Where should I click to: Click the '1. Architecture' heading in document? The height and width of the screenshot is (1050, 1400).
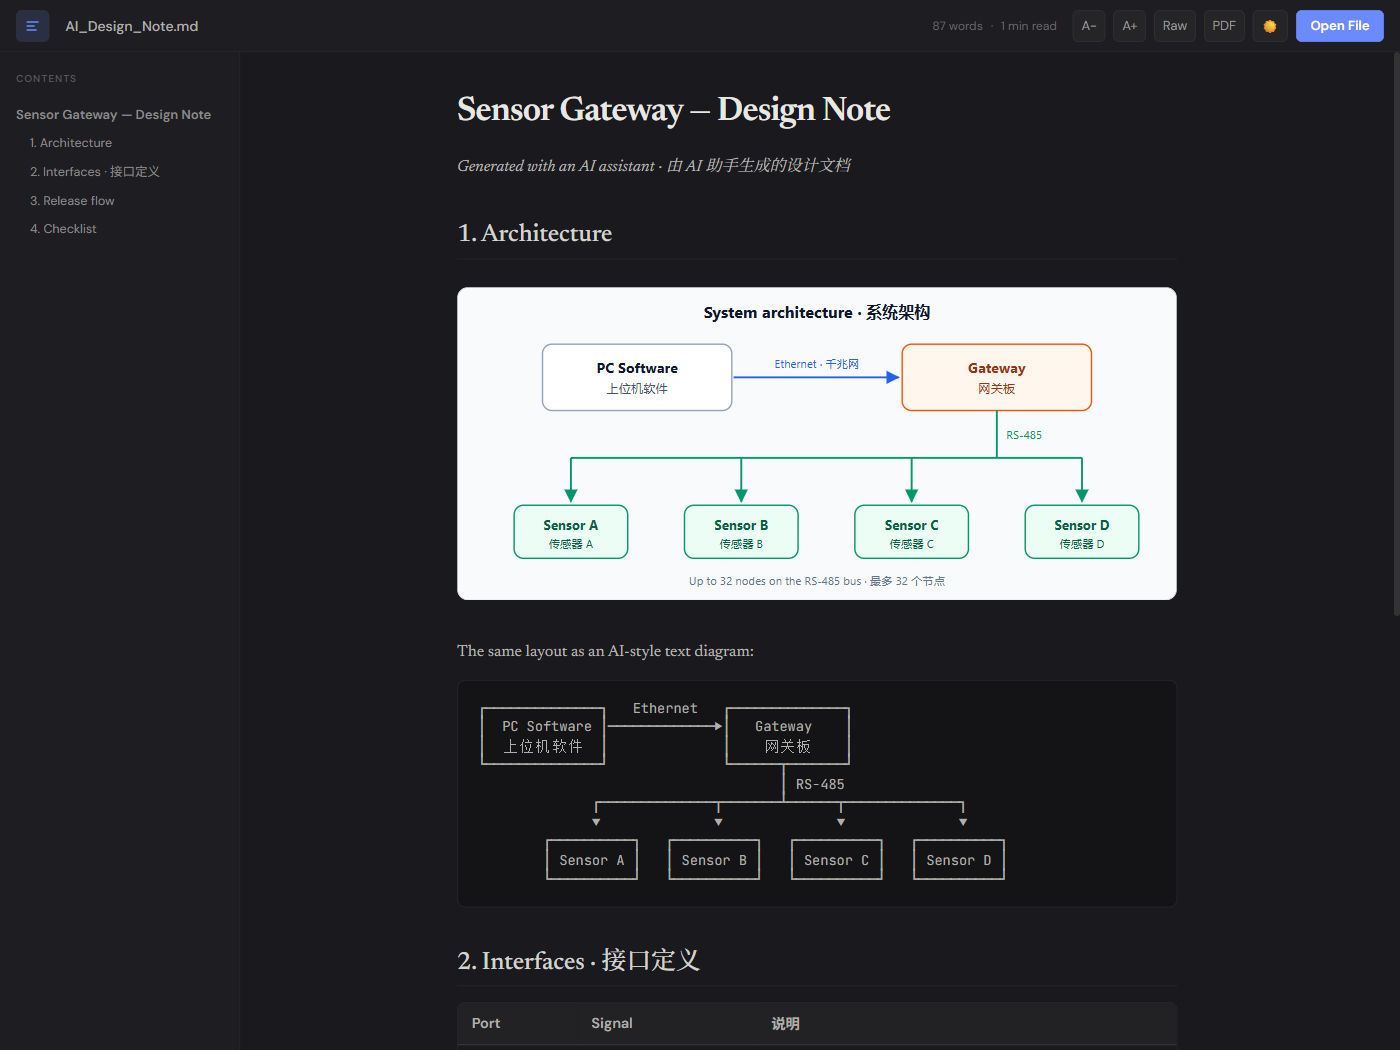[x=535, y=233]
